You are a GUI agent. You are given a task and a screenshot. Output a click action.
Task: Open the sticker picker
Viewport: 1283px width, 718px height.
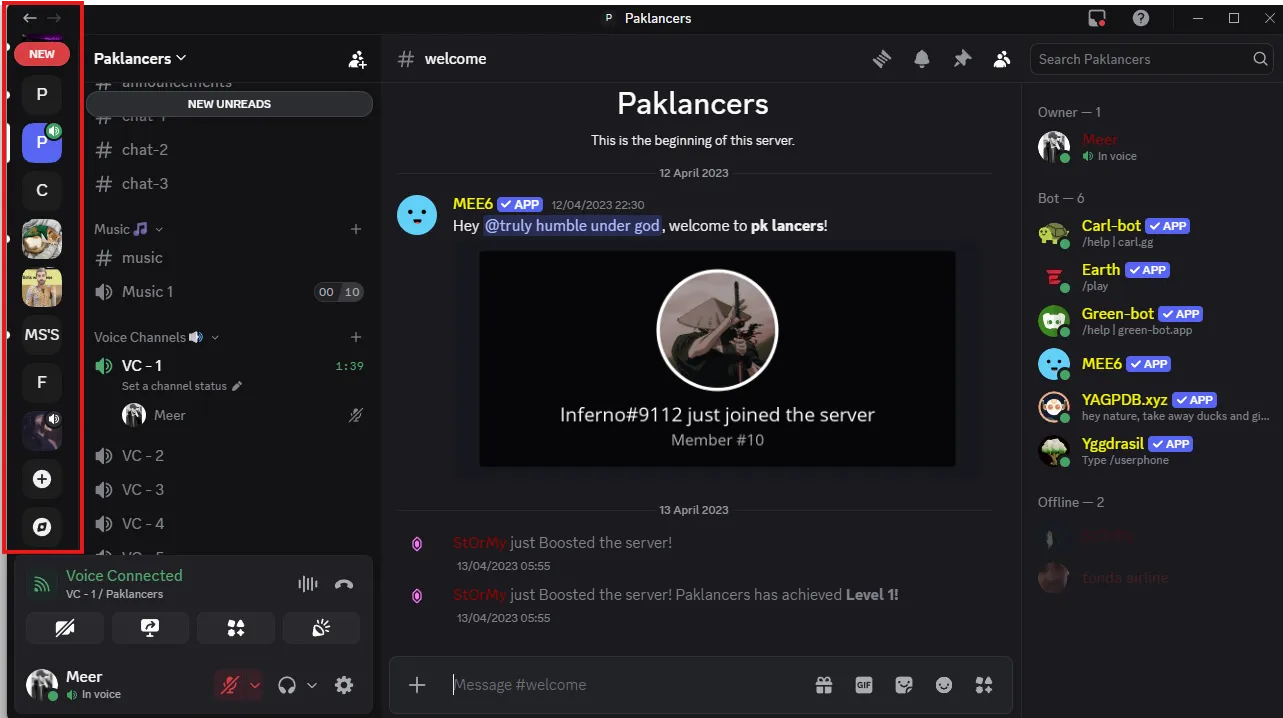tap(904, 685)
